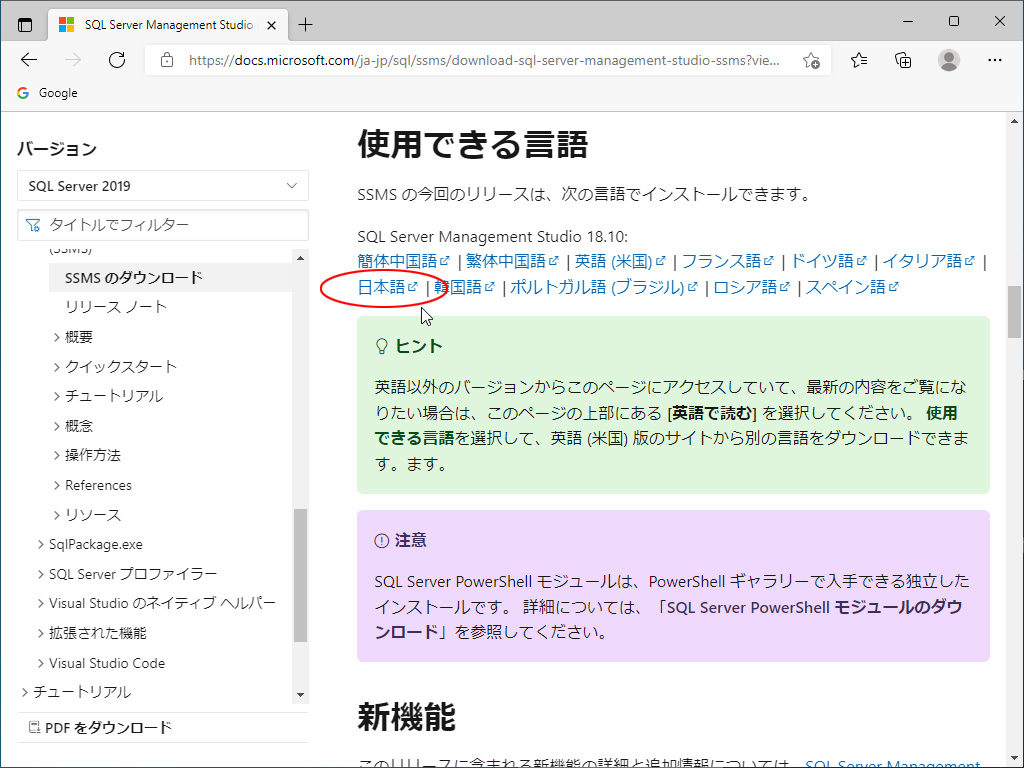Open the SQL Server 2019 version dropdown
1024x768 pixels.
click(x=163, y=186)
